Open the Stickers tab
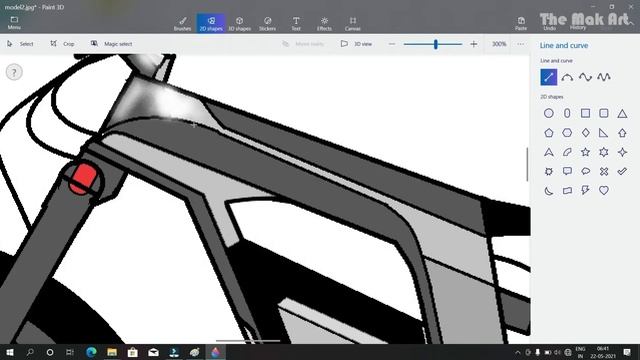Screen dimensions: 640x360 pyautogui.click(x=267, y=24)
